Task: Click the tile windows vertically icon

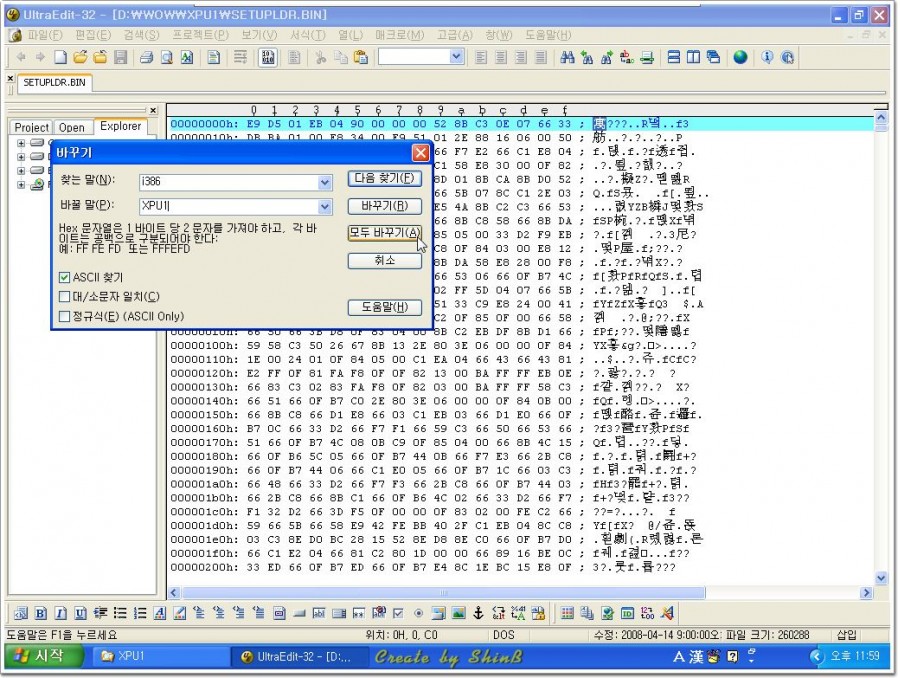Action: click(693, 57)
